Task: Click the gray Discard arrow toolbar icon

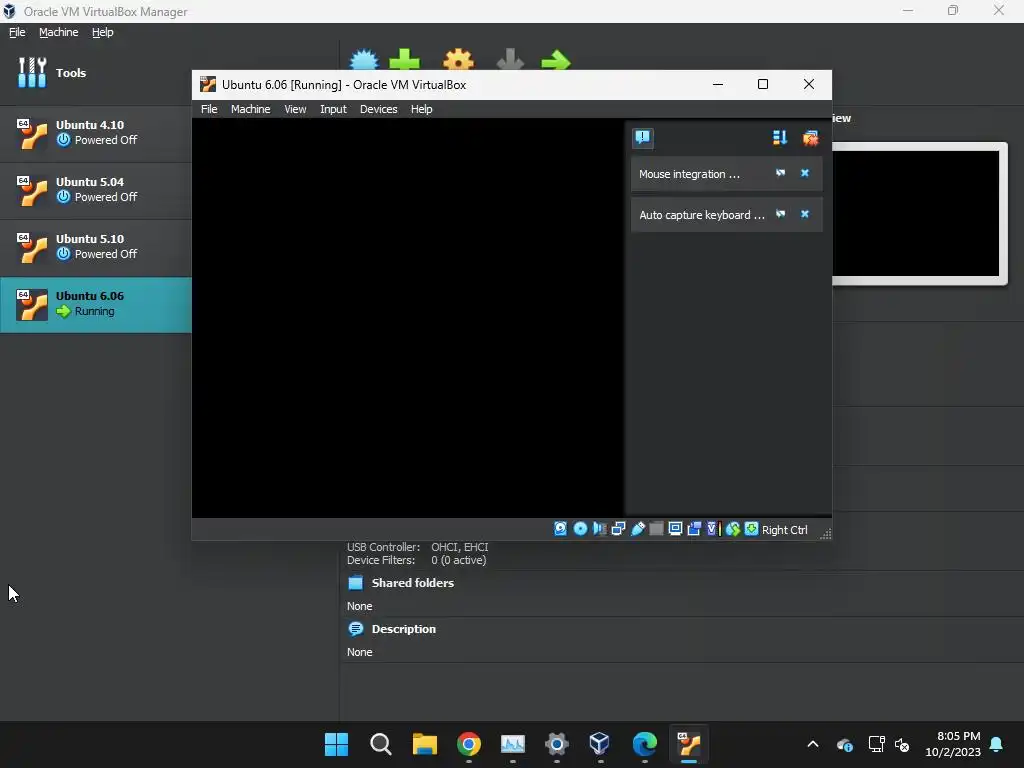Action: (x=510, y=59)
